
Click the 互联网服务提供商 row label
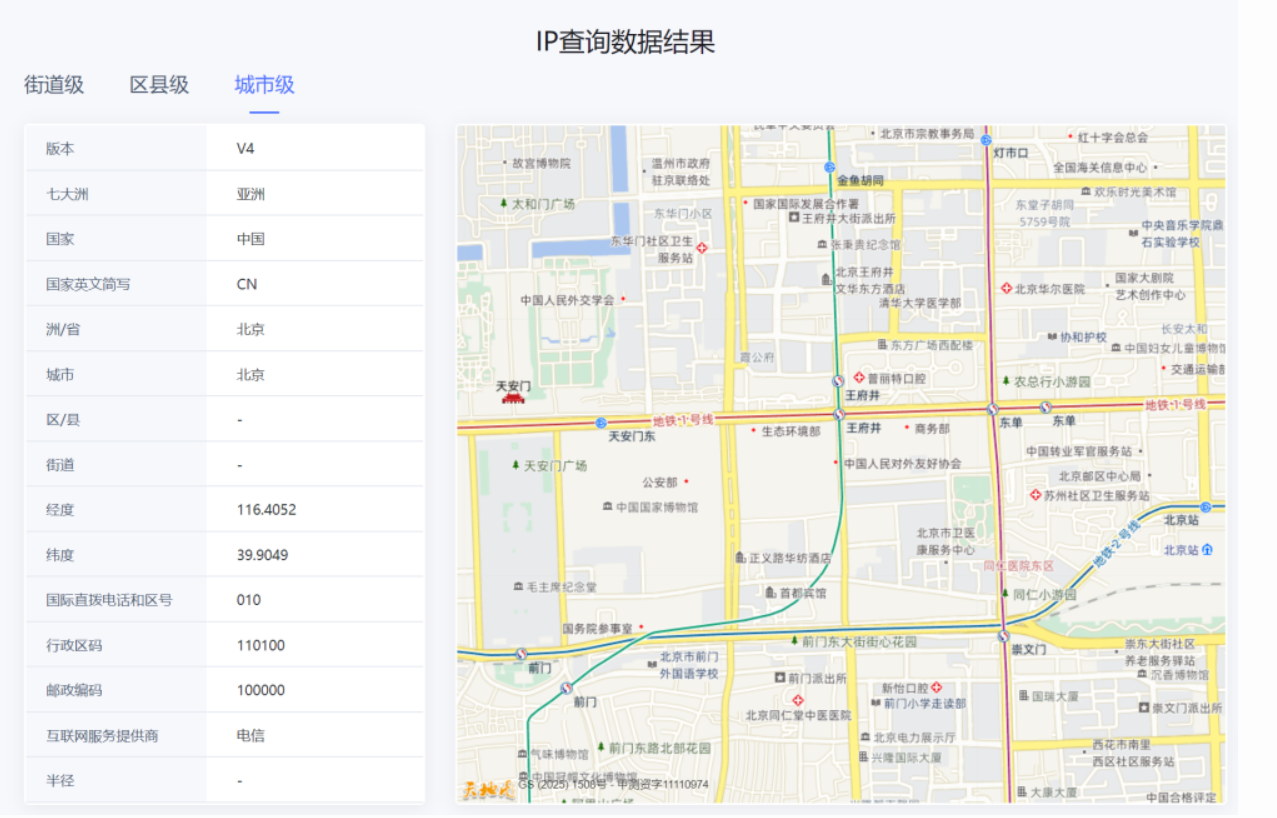pyautogui.click(x=102, y=735)
